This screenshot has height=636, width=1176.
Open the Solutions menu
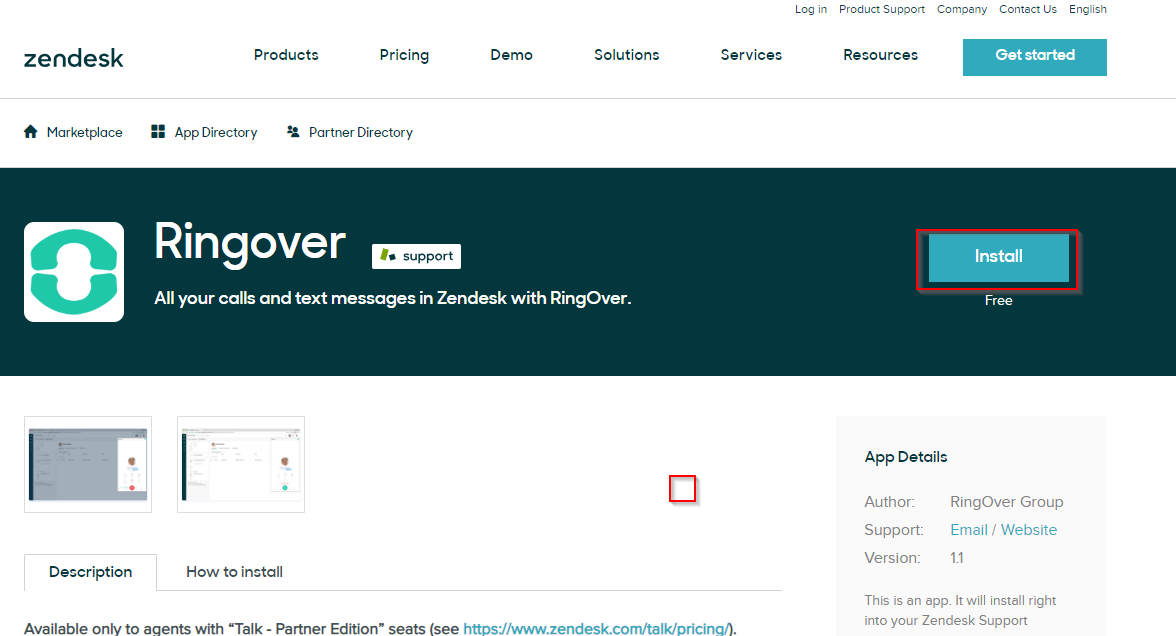click(627, 55)
